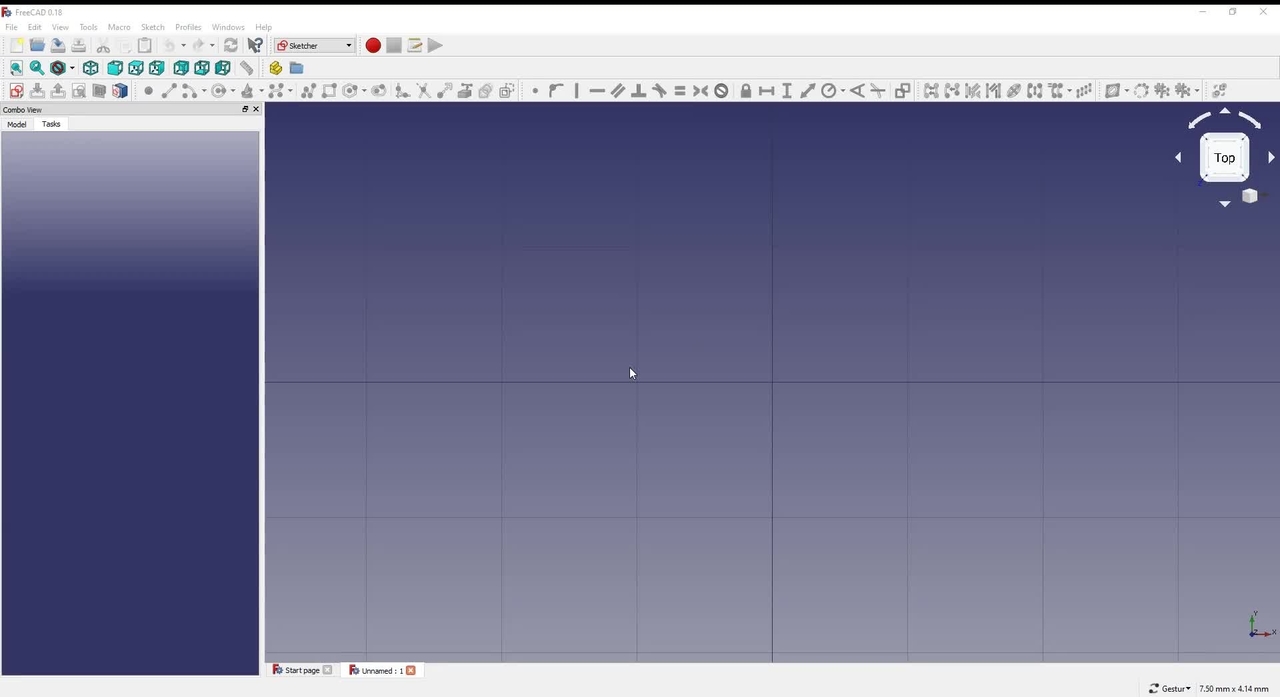
Task: Open the Edit menu
Action: point(35,27)
